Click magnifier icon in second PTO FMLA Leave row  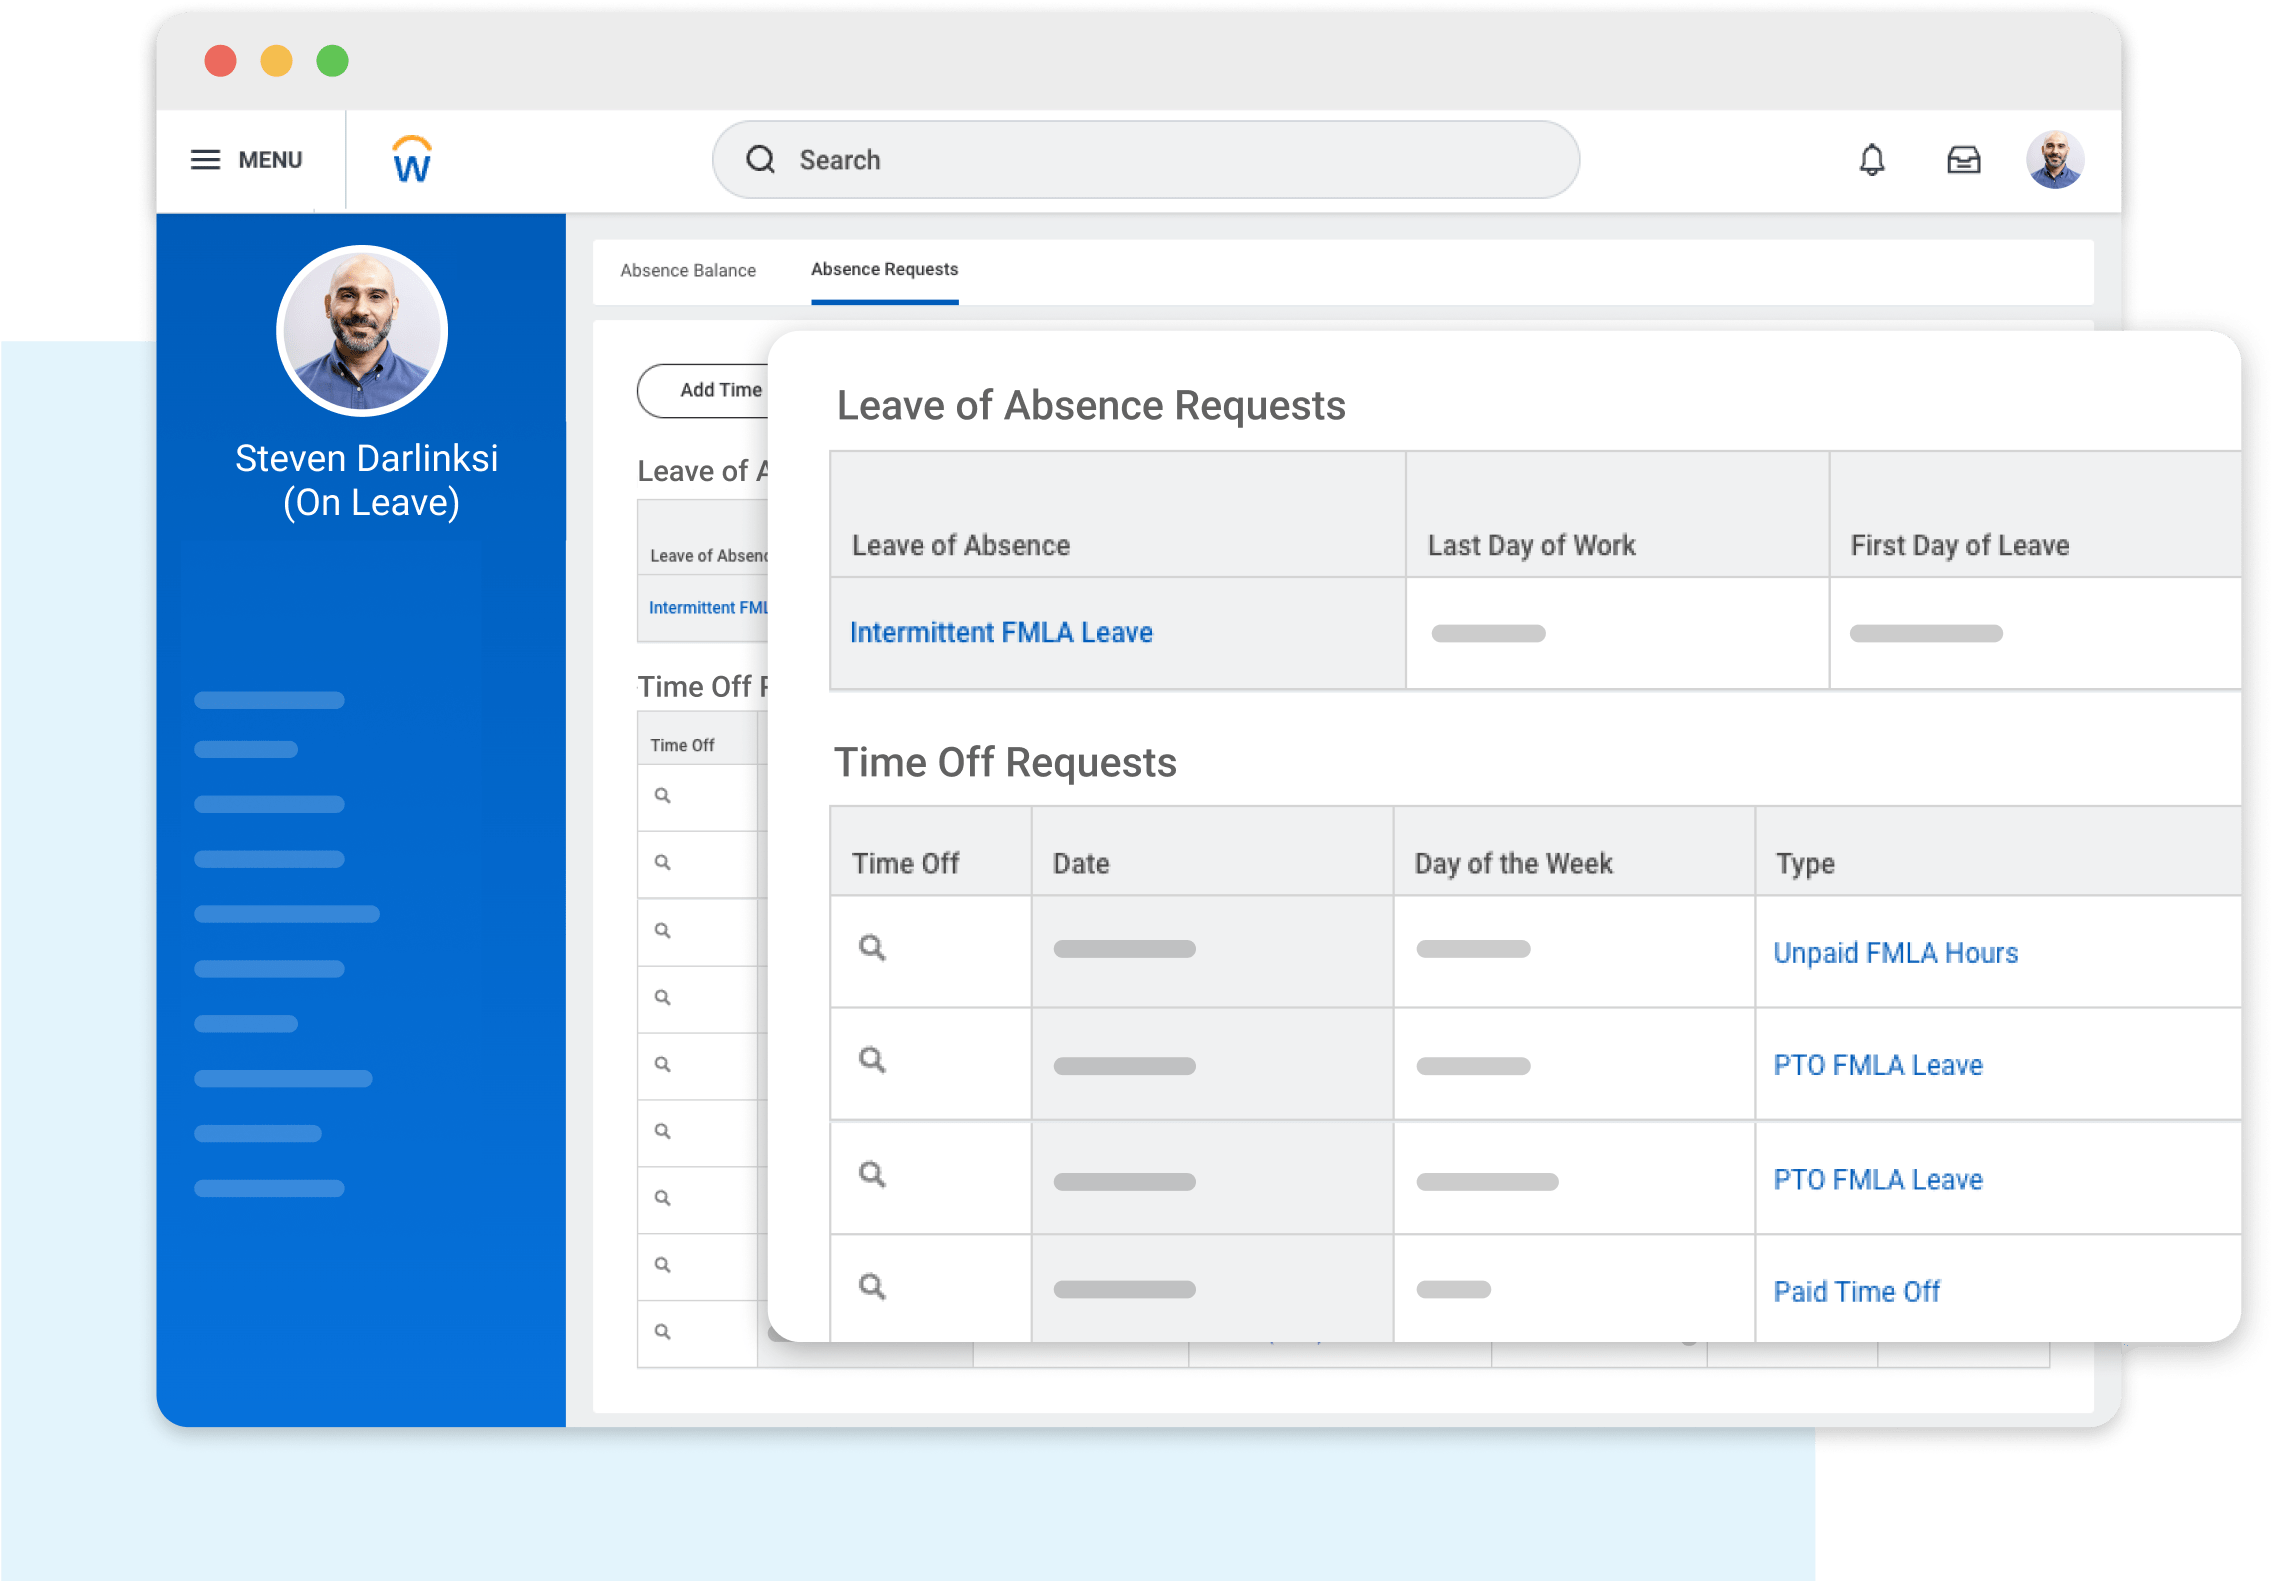[872, 1174]
